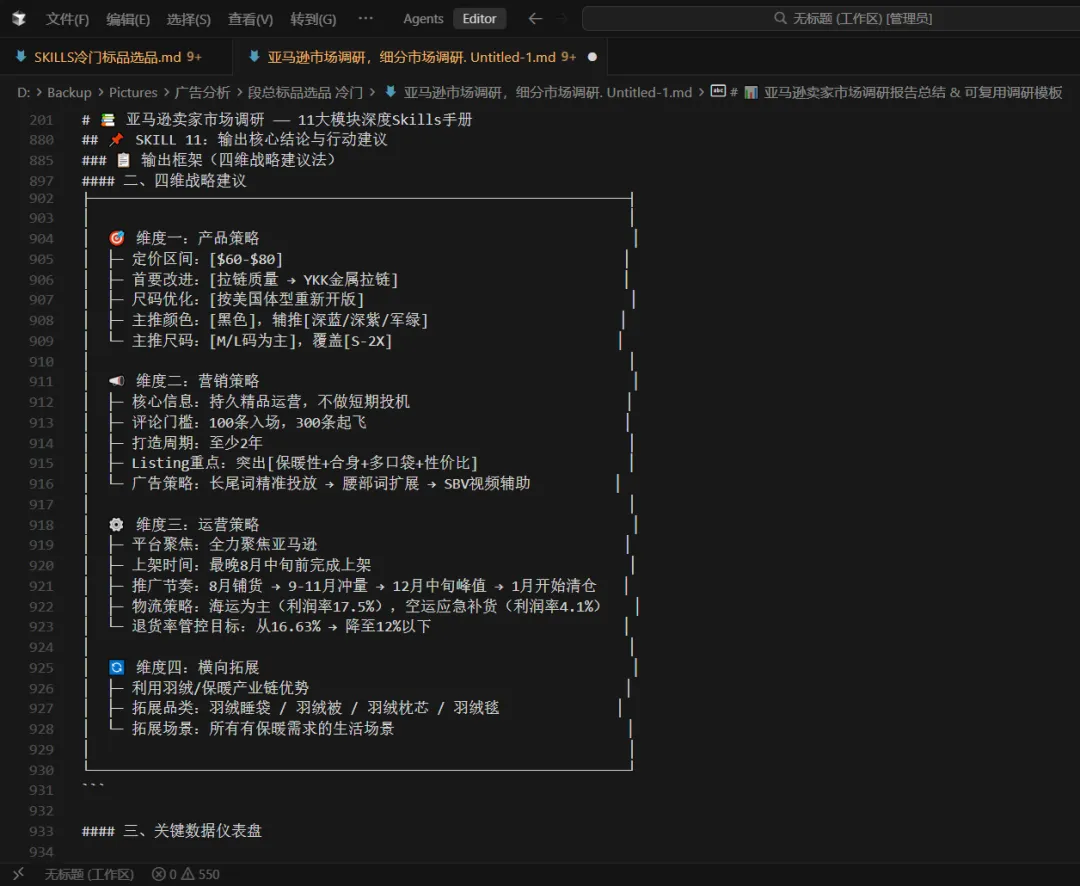Viewport: 1080px width, 886px height.
Task: Click the books emoji in line 201
Action: click(108, 120)
